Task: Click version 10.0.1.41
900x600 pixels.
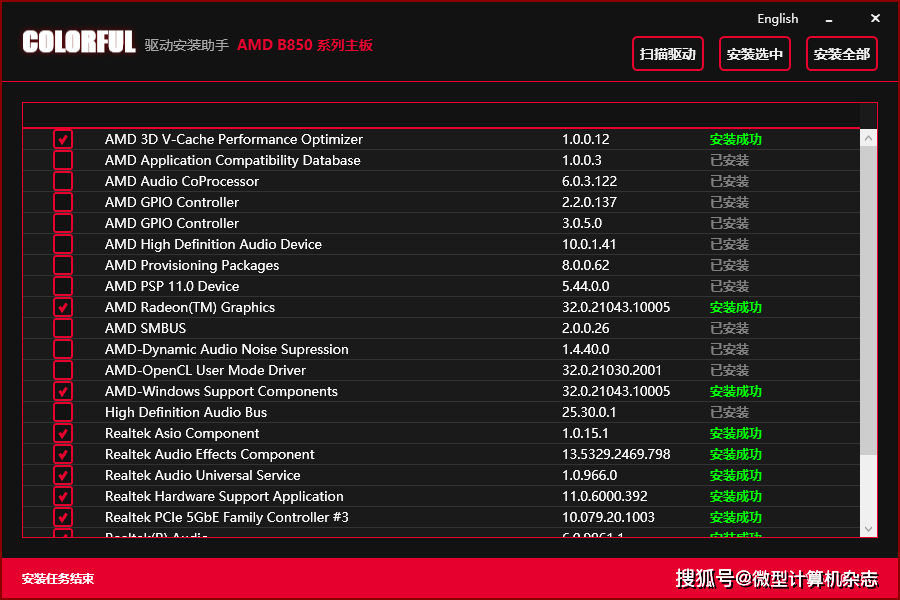Action: (x=589, y=245)
